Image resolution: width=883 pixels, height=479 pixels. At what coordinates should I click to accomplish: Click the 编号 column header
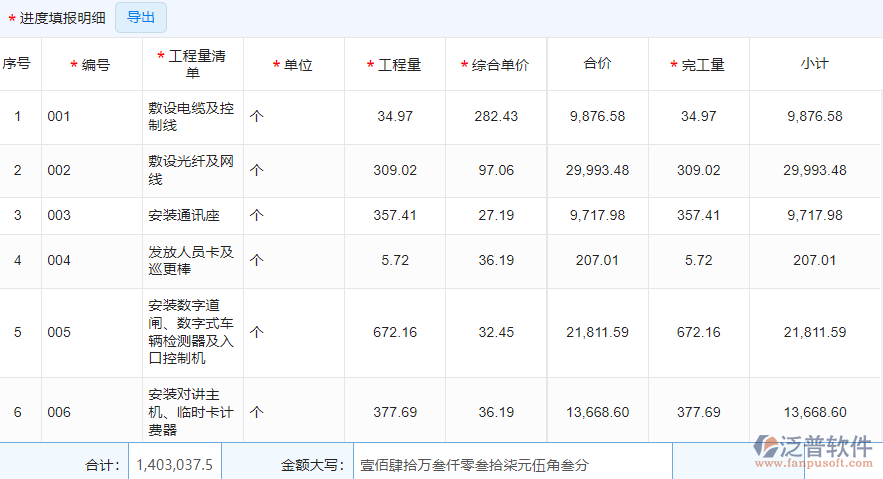click(x=90, y=65)
